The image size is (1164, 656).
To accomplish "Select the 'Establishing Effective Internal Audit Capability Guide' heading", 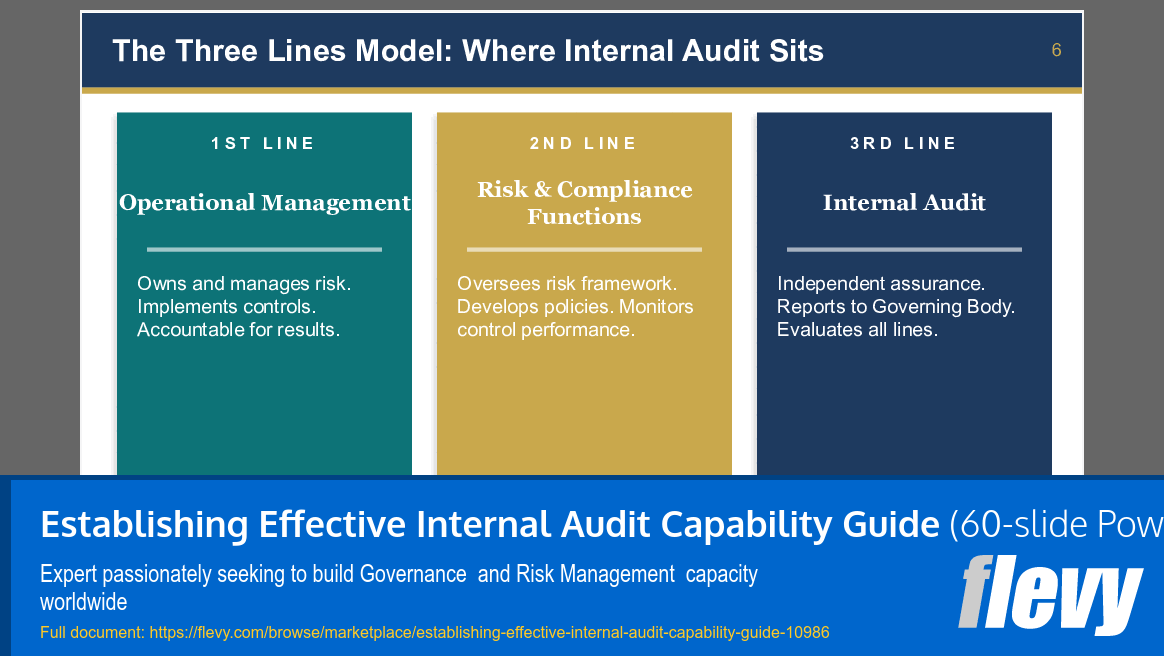I will (480, 524).
